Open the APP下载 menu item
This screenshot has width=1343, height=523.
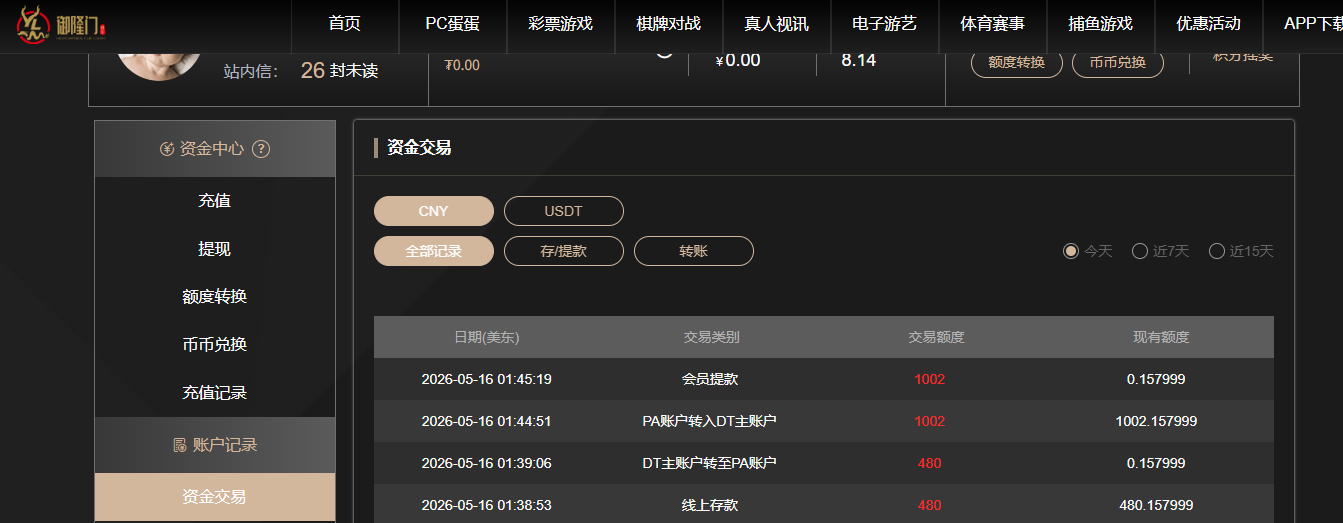click(x=1312, y=24)
